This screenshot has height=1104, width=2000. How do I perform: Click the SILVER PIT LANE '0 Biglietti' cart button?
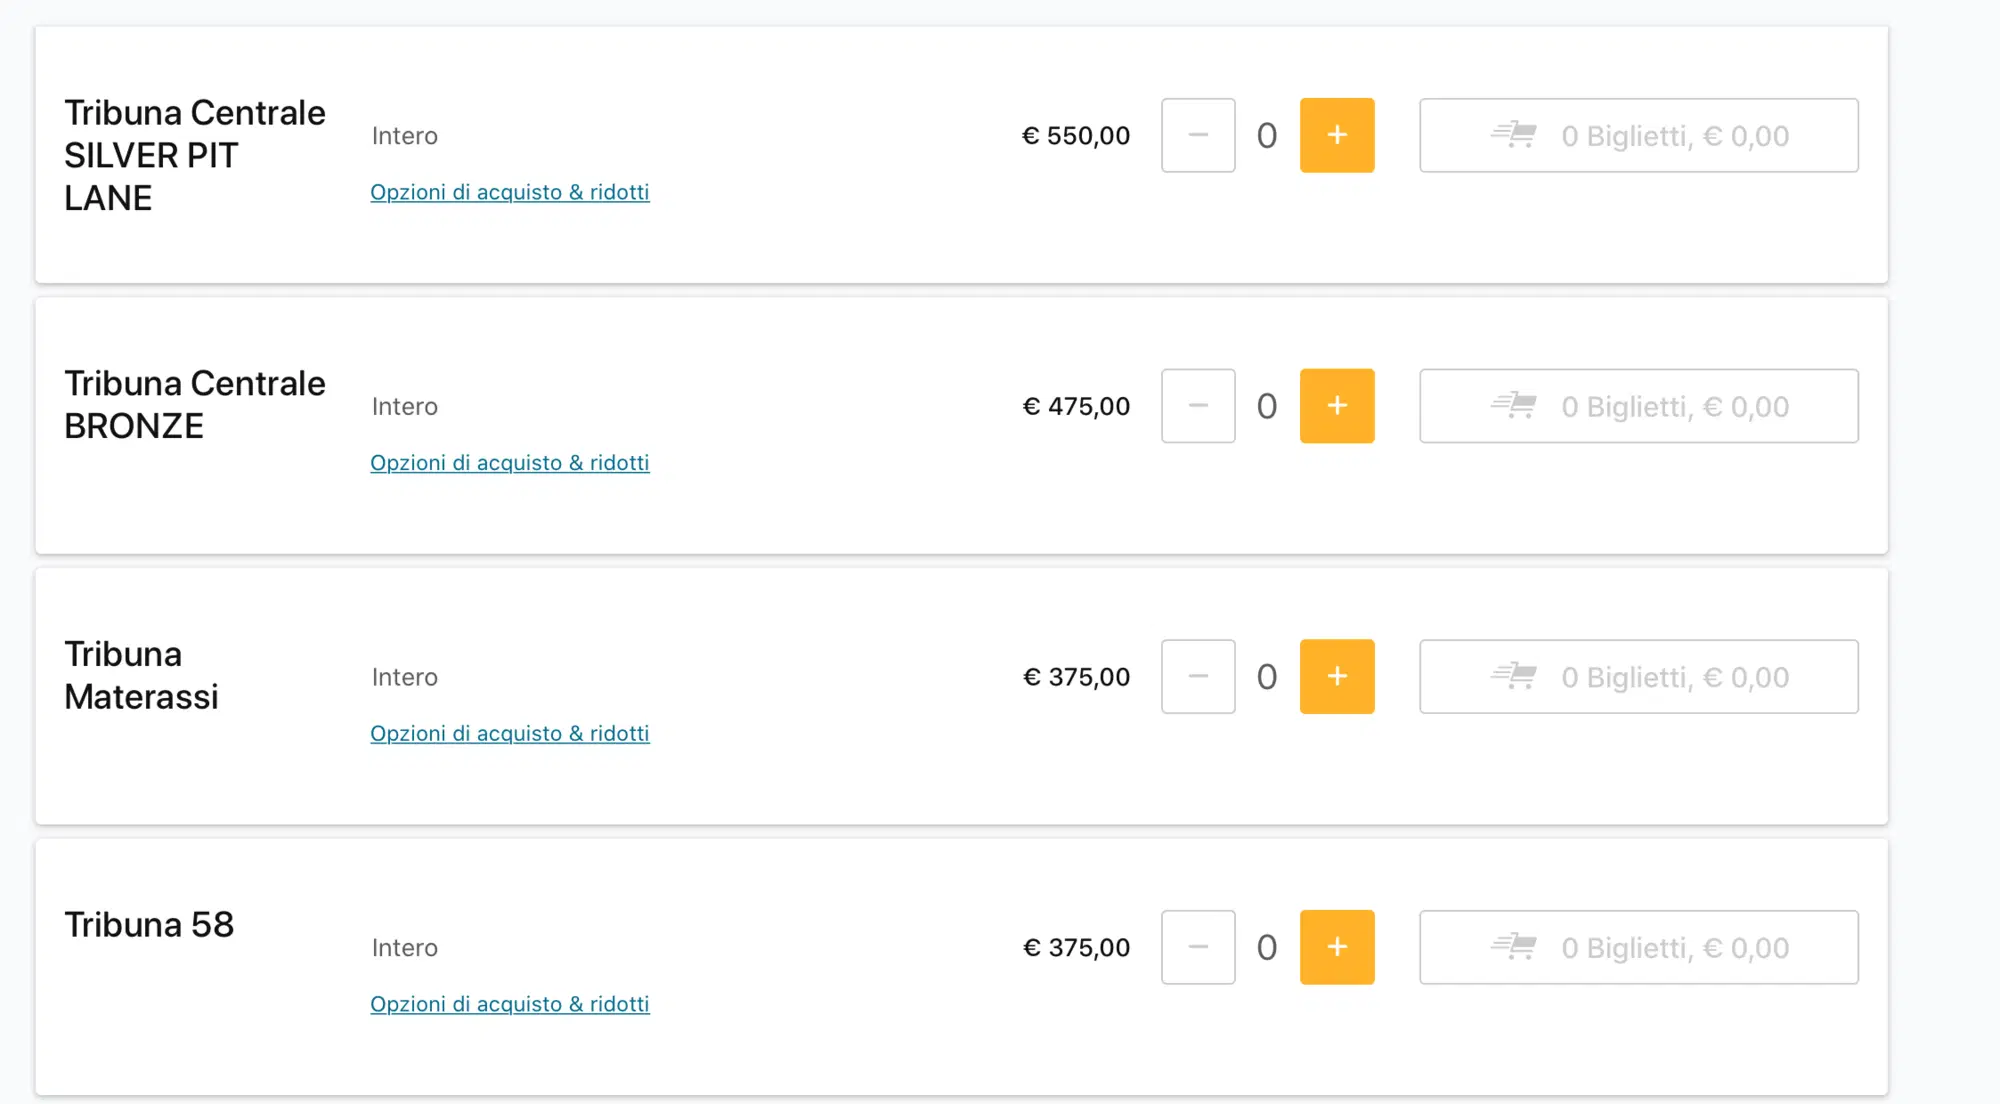coord(1675,136)
